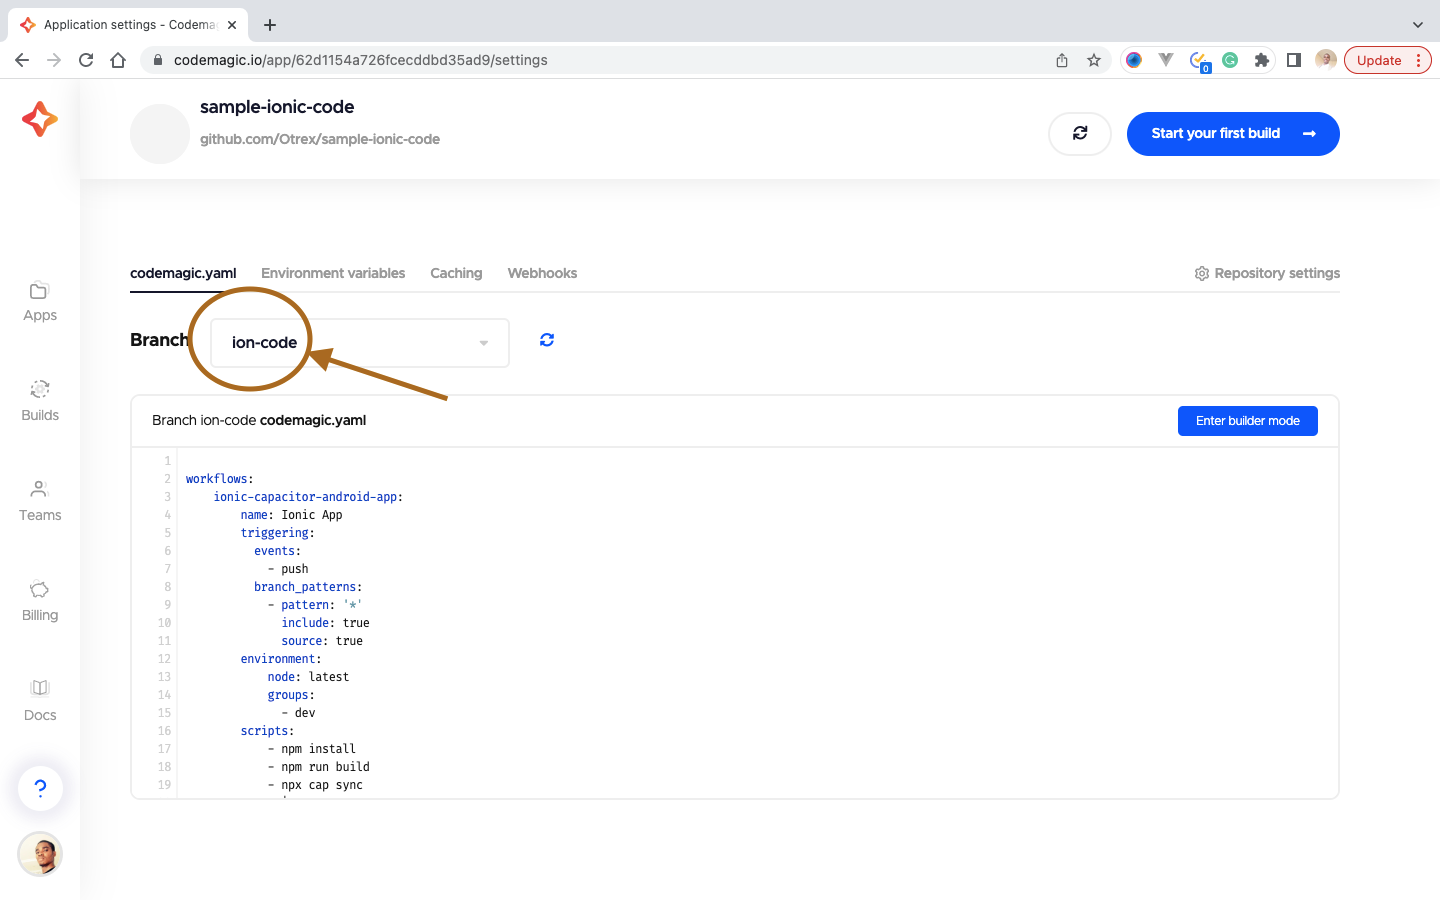Click the 'triggering:' line in editor
This screenshot has width=1440, height=900.
click(x=277, y=533)
